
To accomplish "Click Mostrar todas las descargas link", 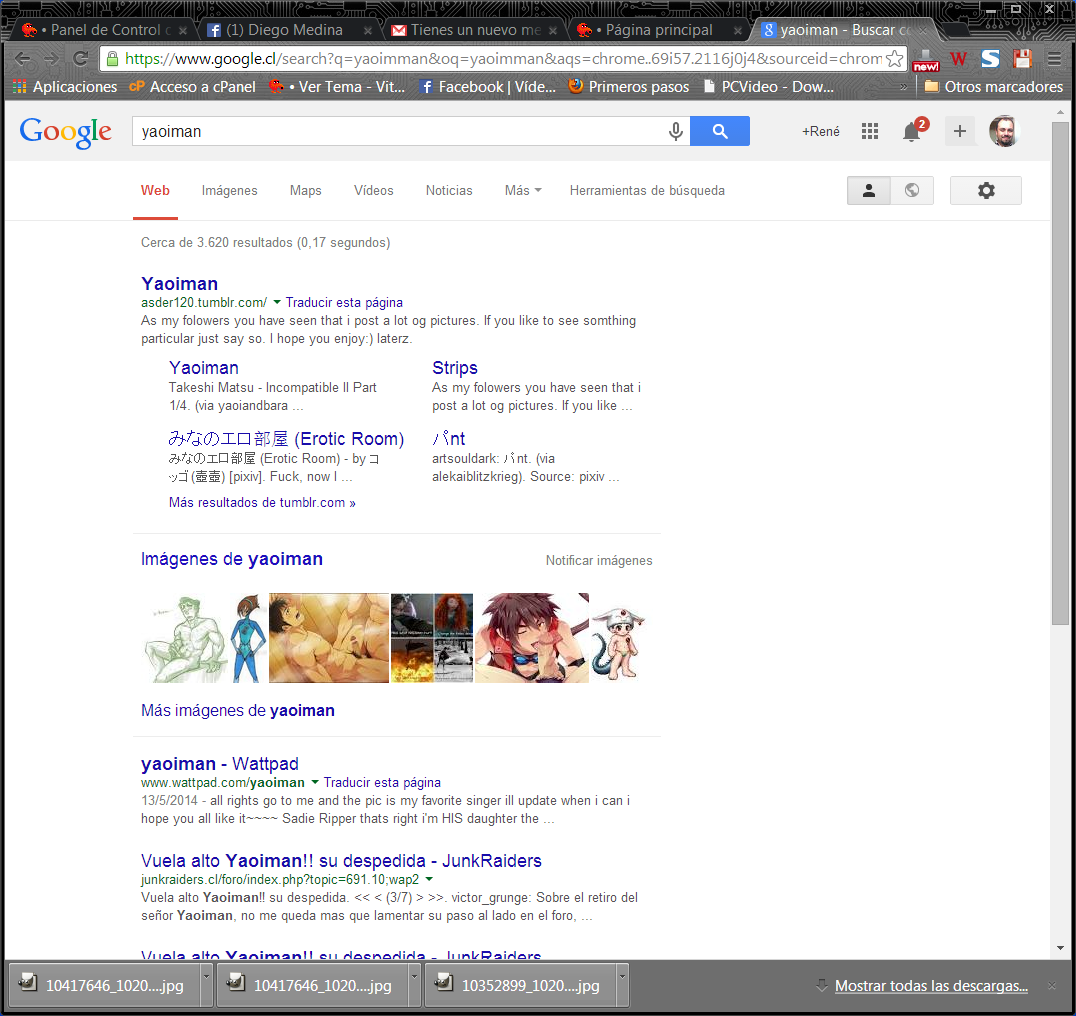I will [x=931, y=985].
